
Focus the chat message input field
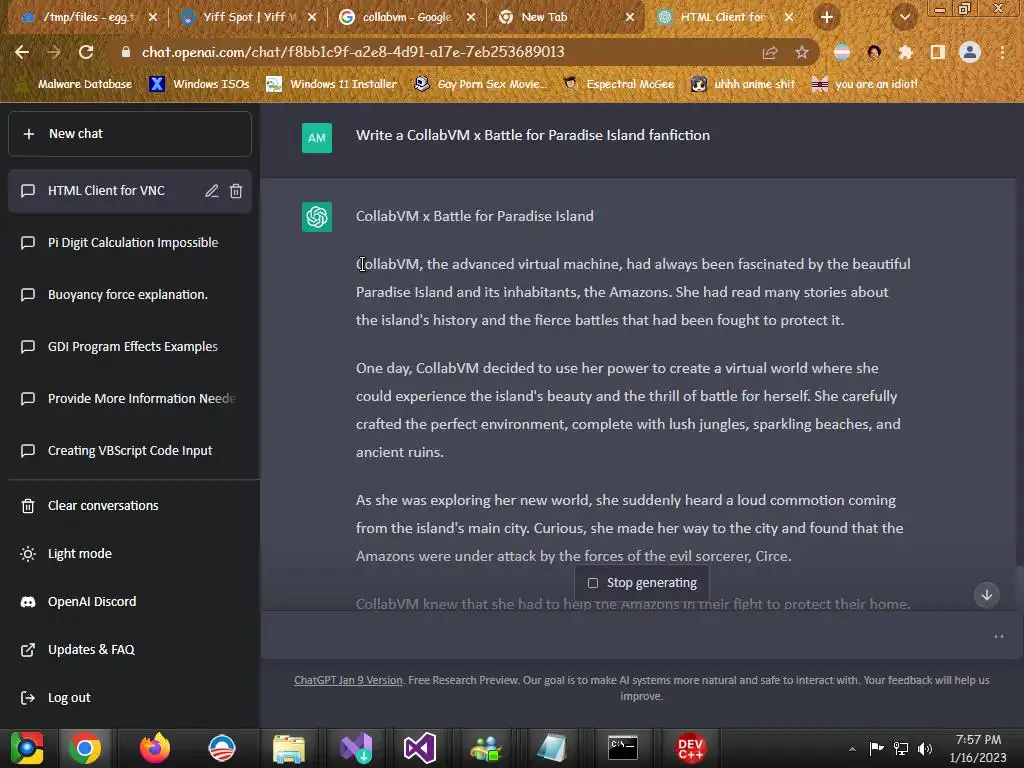[627, 635]
